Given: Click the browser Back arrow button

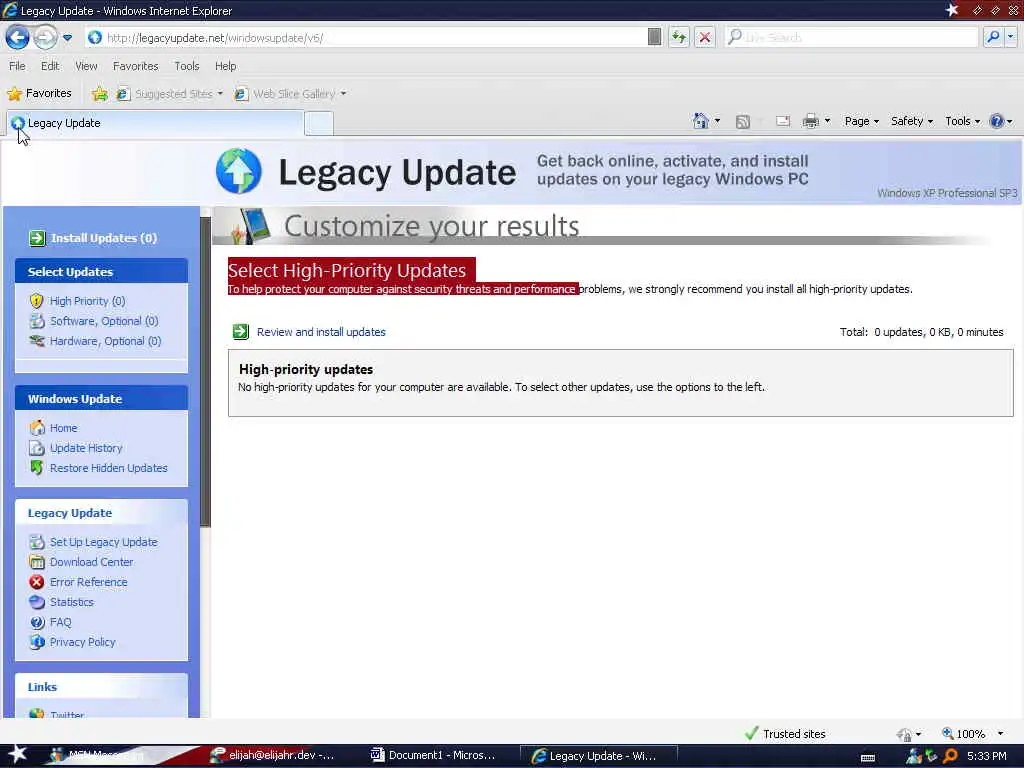Looking at the screenshot, I should [x=18, y=37].
